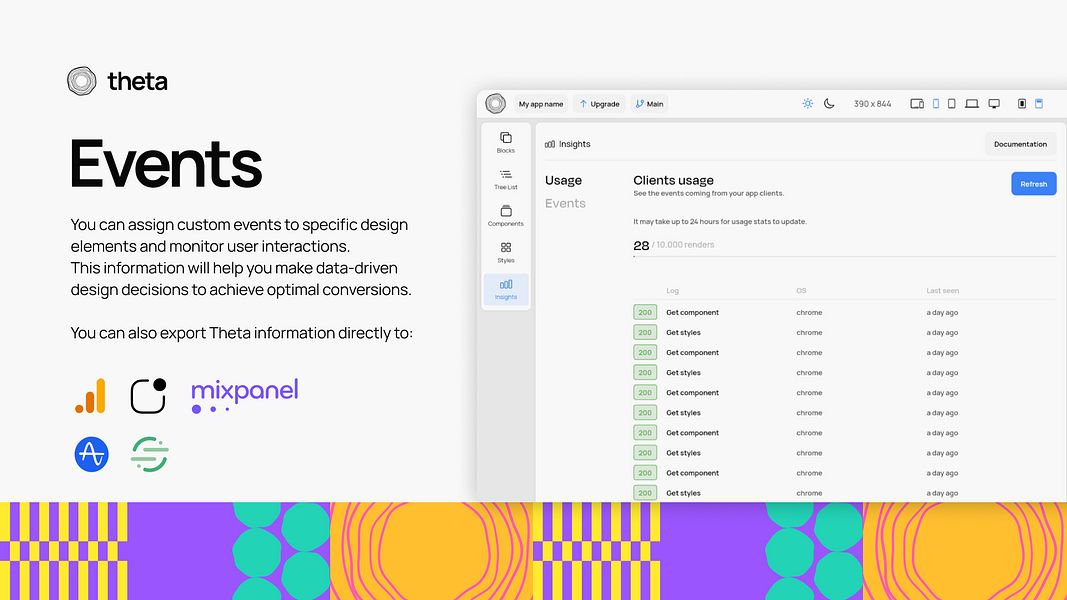Switch to the Usage tab
Image resolution: width=1067 pixels, height=600 pixels.
(x=563, y=180)
